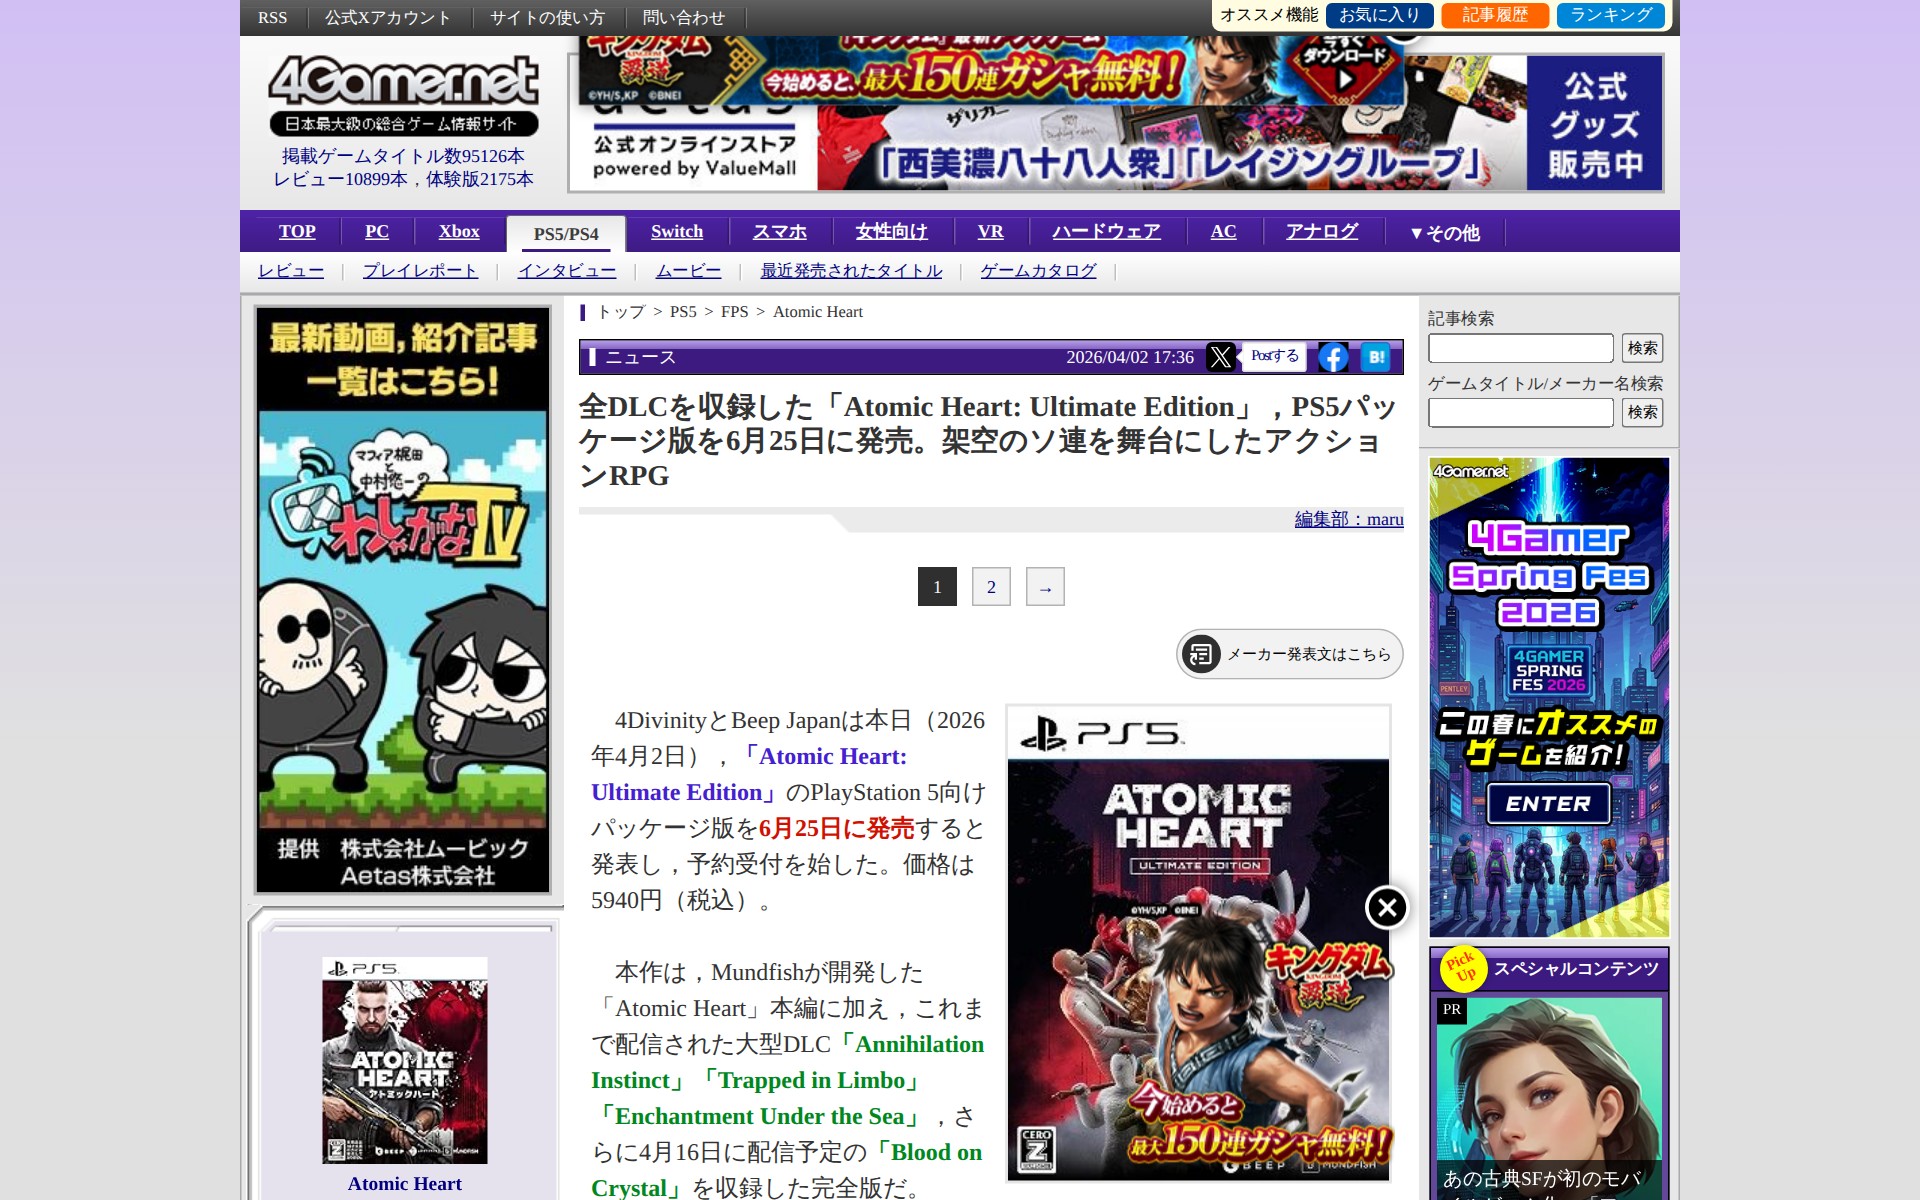Open the ムービー link
Image resolution: width=1920 pixels, height=1200 pixels.
coord(688,271)
